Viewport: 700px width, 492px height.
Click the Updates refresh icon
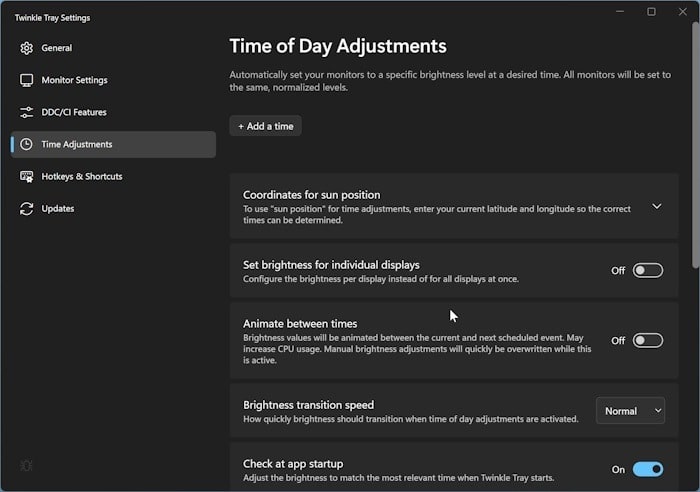[x=26, y=208]
